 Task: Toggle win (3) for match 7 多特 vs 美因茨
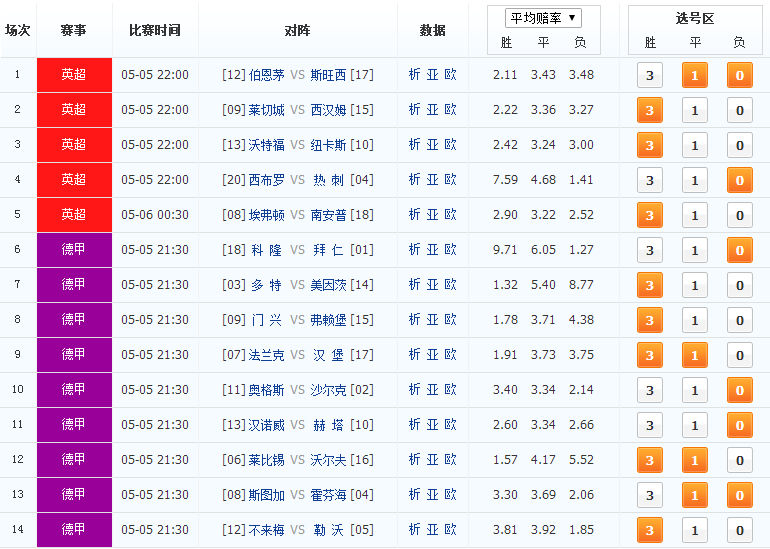(650, 285)
